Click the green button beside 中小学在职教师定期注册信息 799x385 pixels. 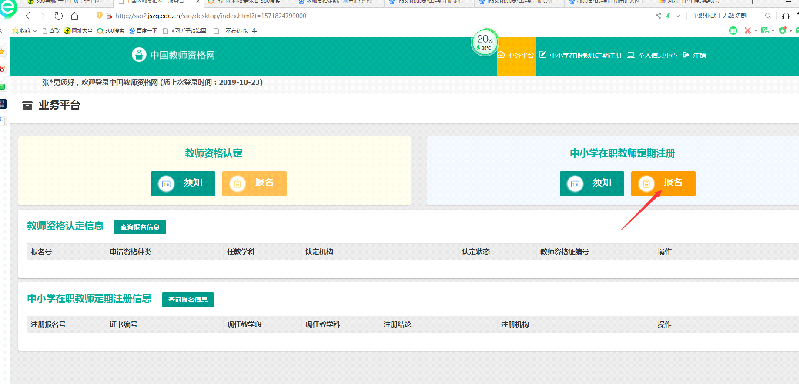pos(188,299)
